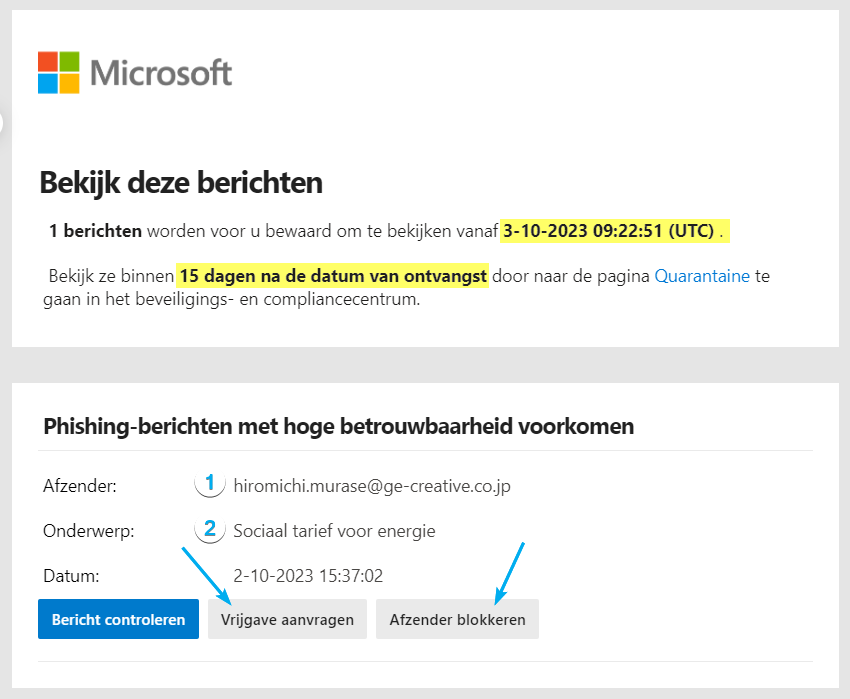Image resolution: width=850 pixels, height=699 pixels.
Task: Click the Bekijk deze berichten heading
Action: [x=181, y=183]
